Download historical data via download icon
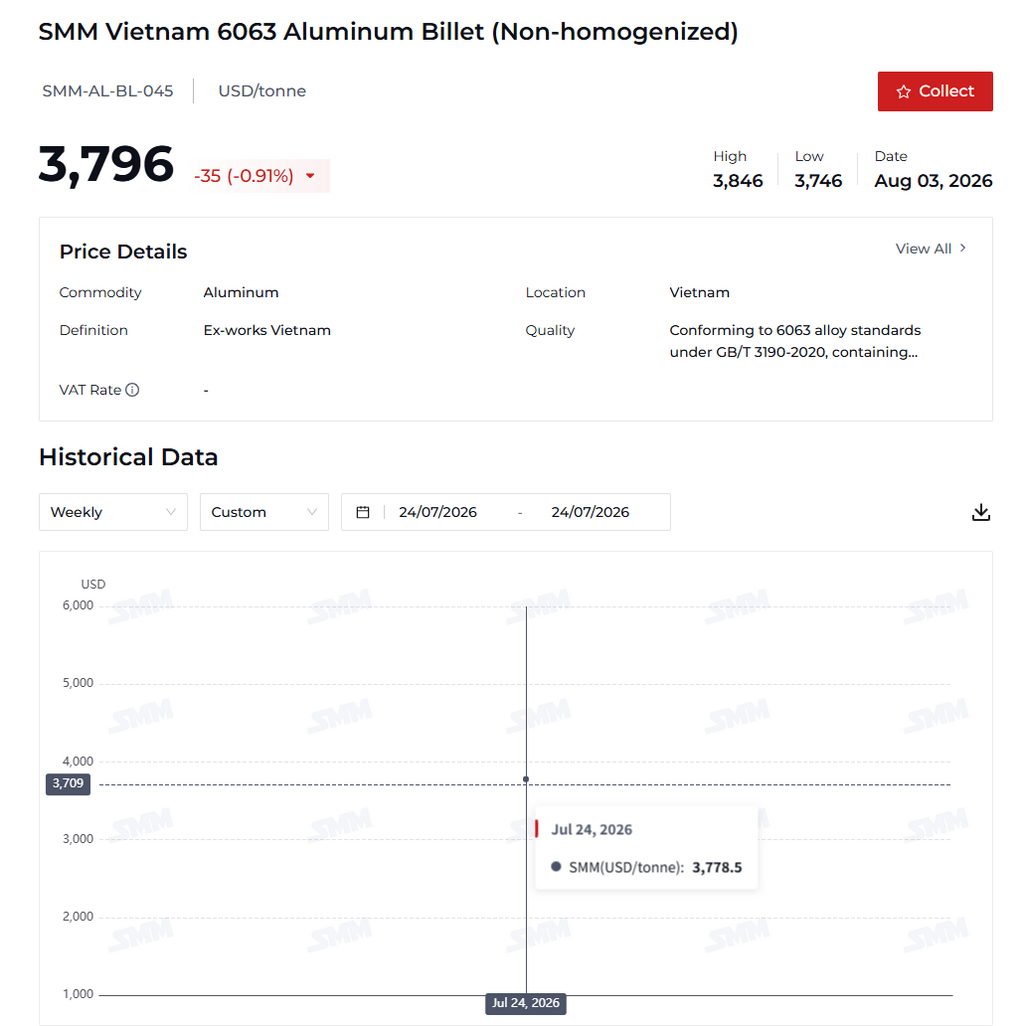 980,512
